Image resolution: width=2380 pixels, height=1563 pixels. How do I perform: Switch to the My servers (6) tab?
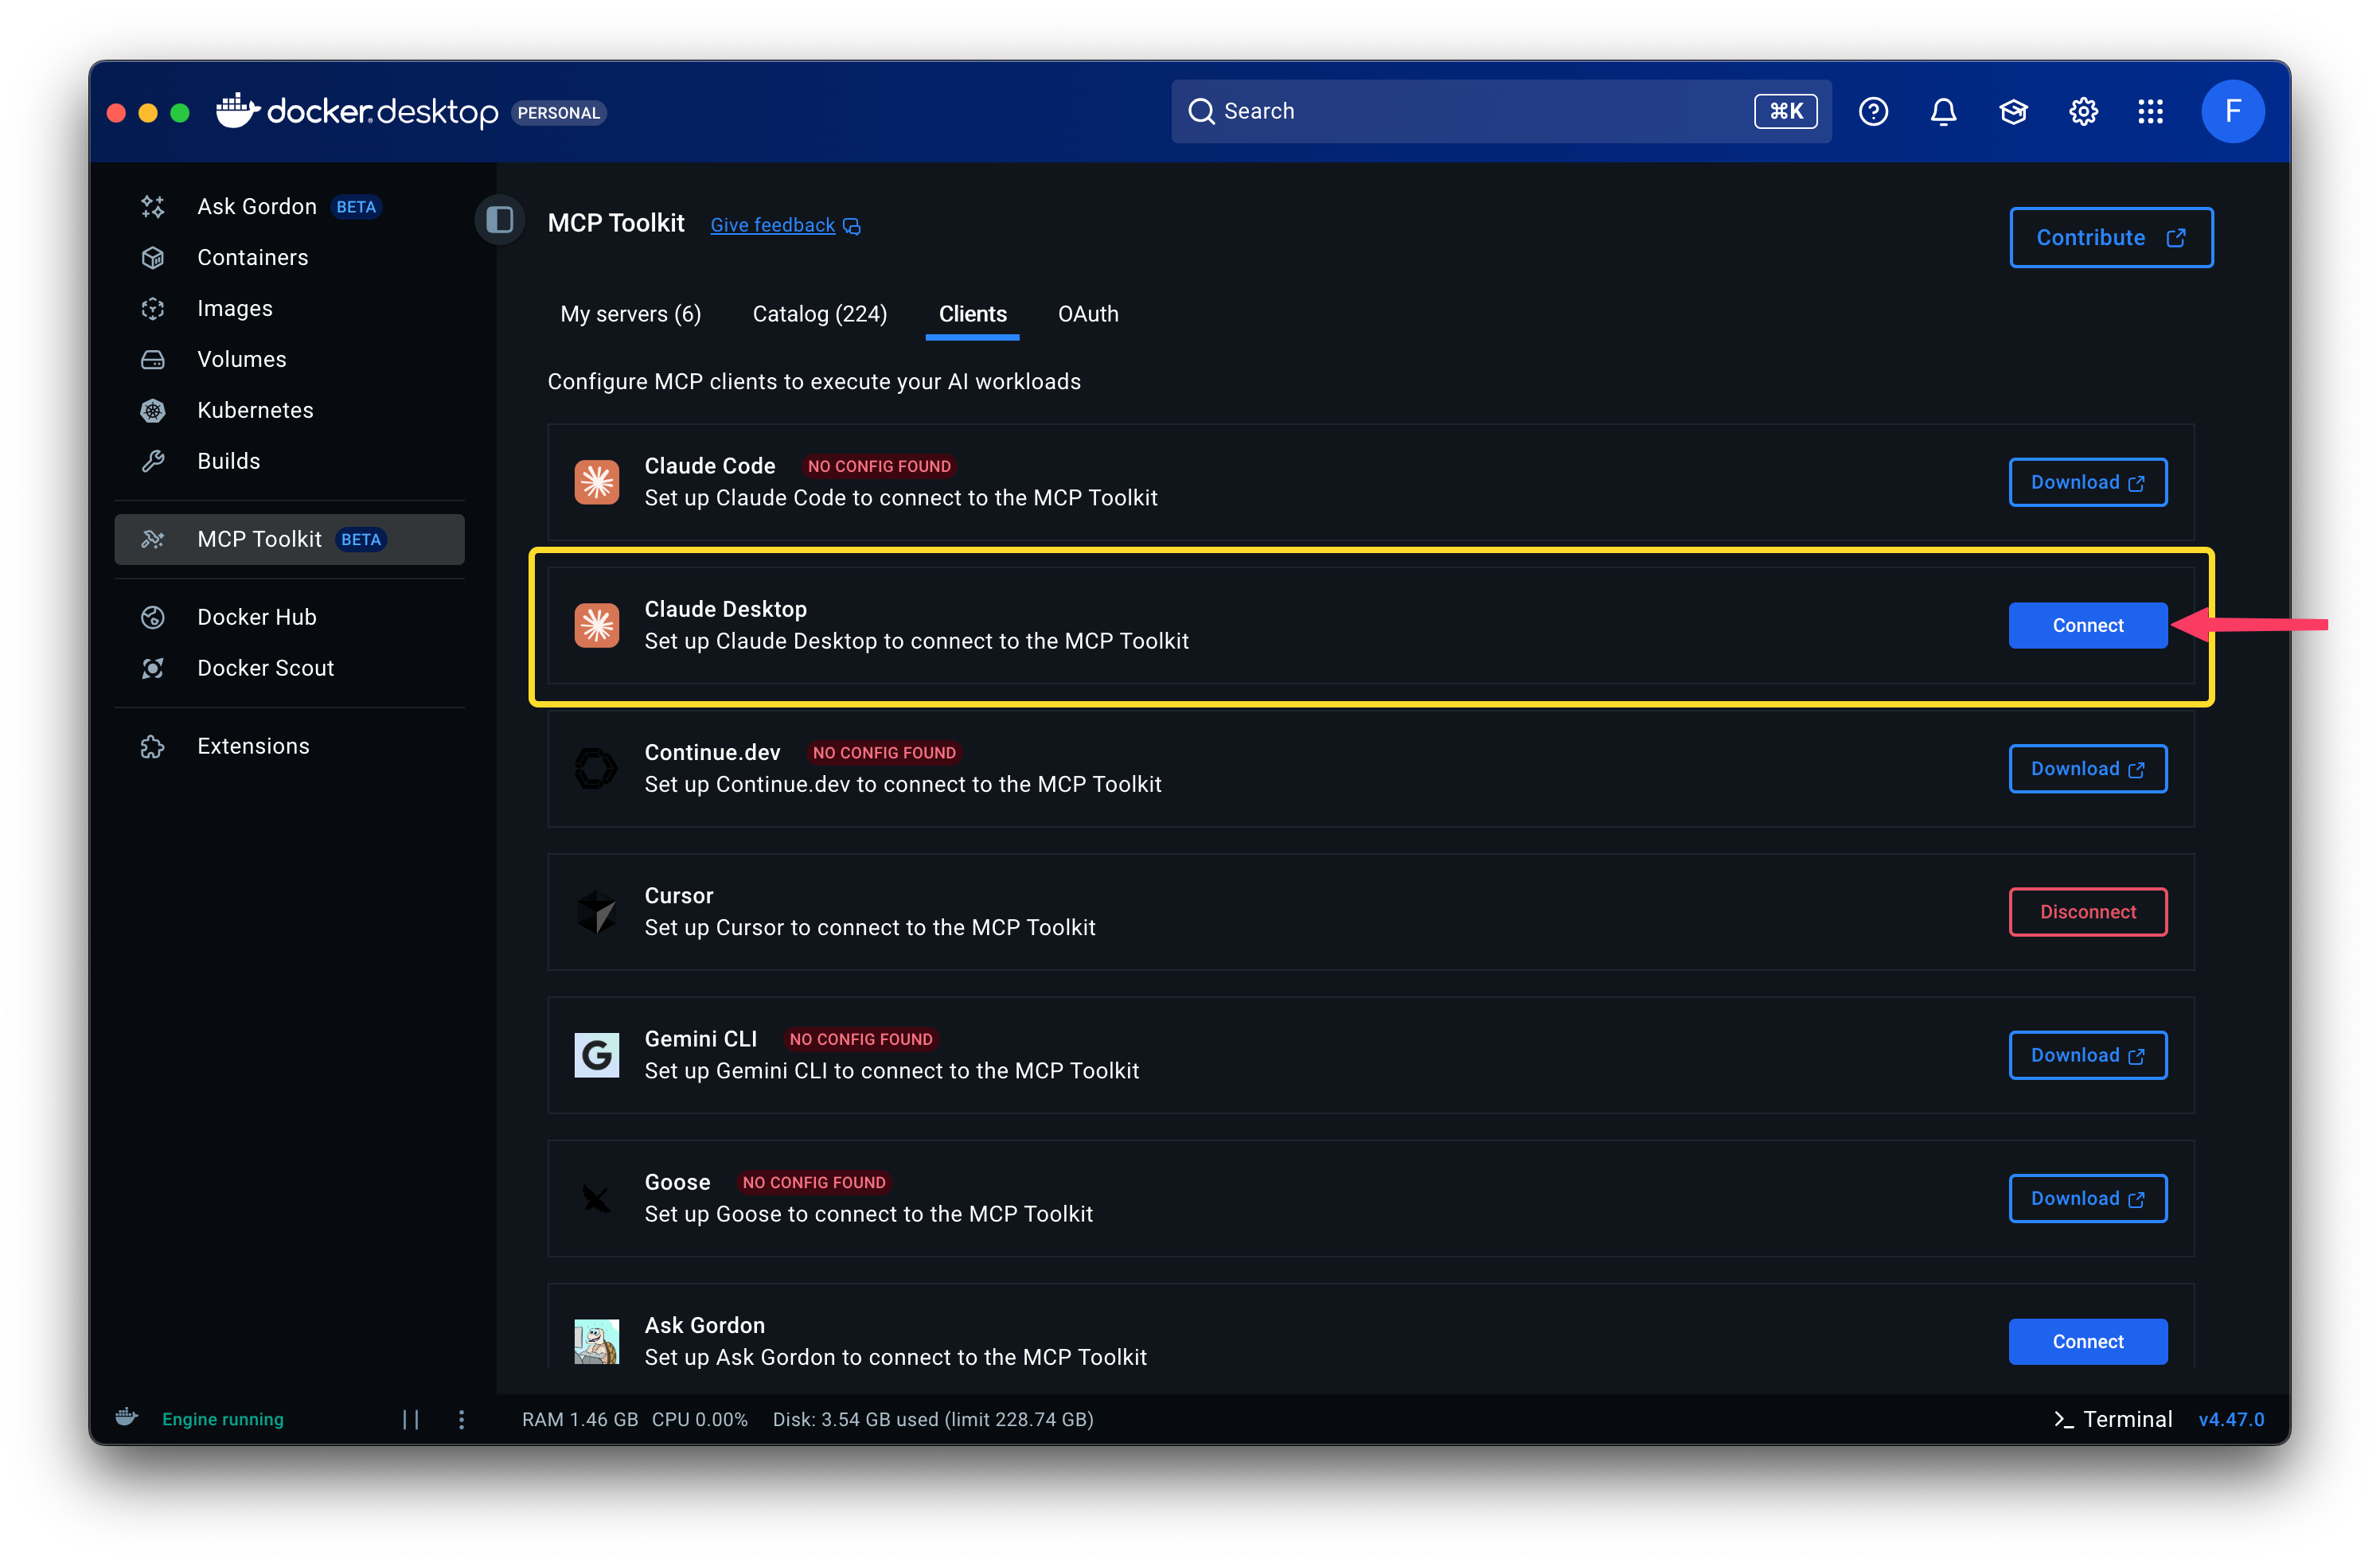(x=630, y=314)
